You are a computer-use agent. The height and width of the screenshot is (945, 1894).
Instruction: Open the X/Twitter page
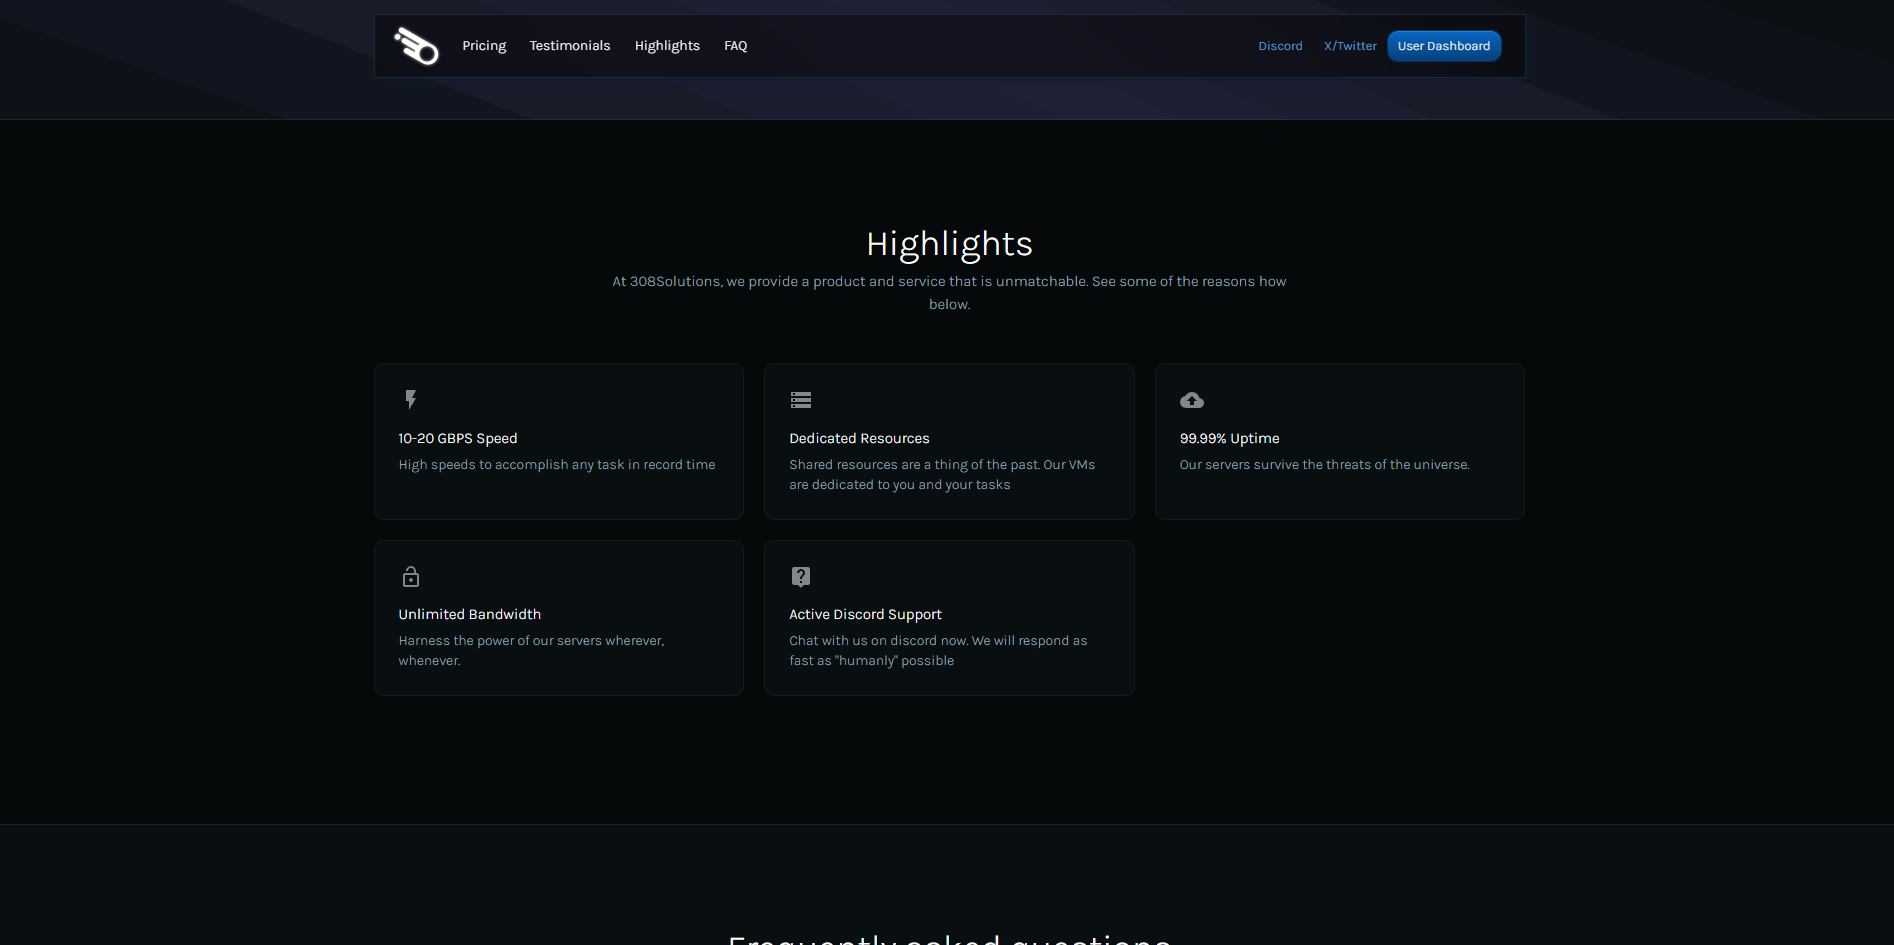click(x=1350, y=45)
